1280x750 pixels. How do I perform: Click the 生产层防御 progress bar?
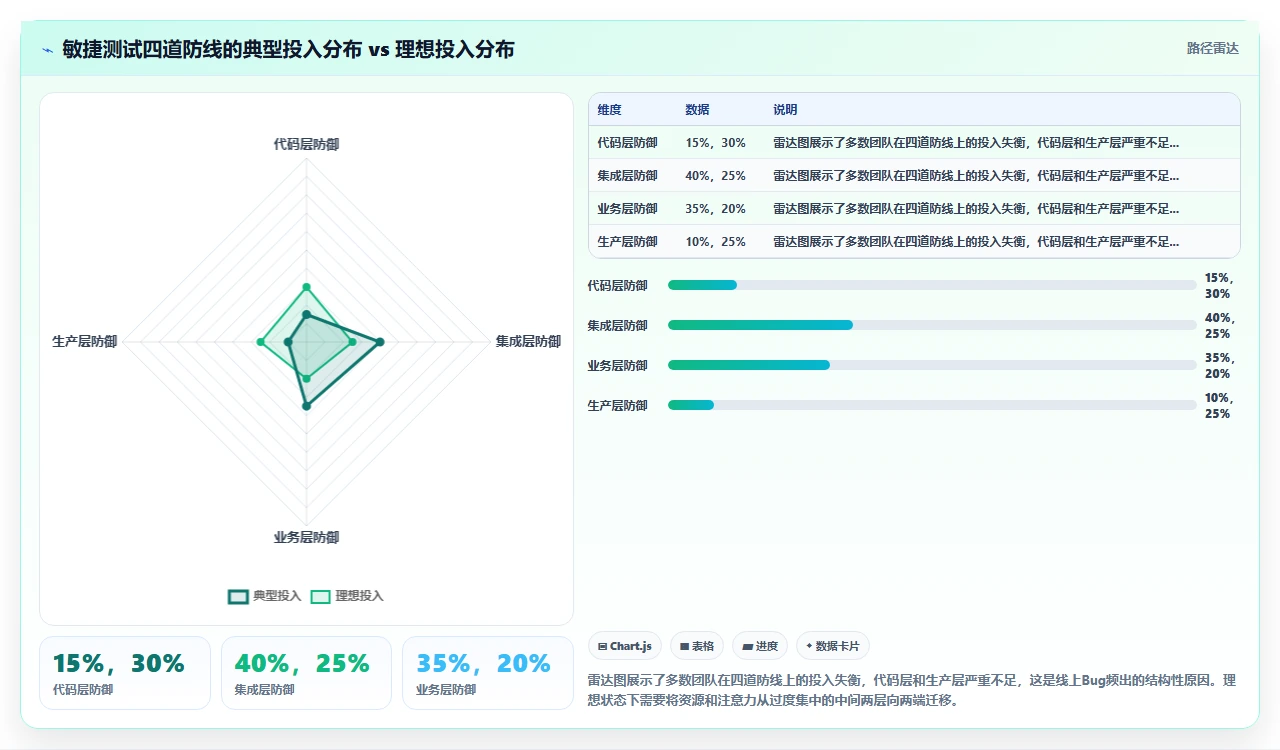coord(932,405)
